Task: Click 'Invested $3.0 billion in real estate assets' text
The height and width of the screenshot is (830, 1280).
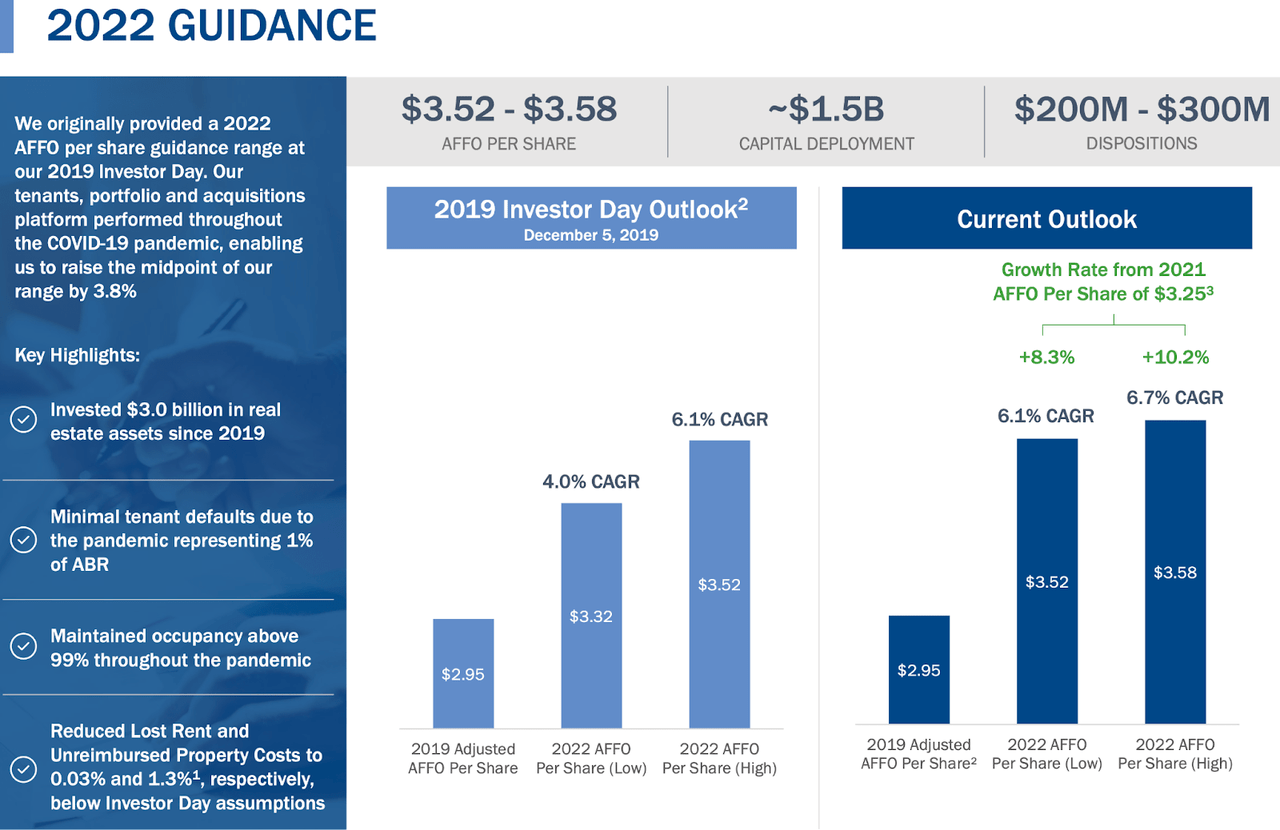Action: 166,421
